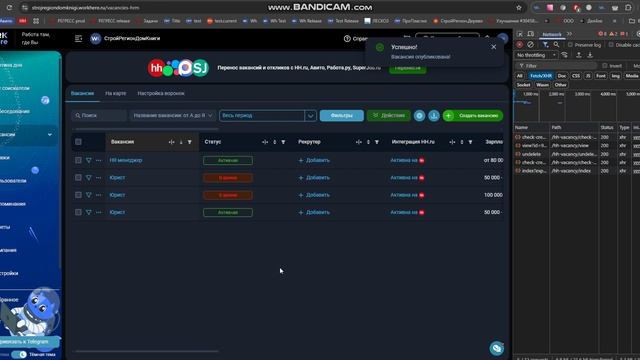The image size is (640, 360).
Task: Select the Doc request filter in DevTools
Action: pos(562,76)
